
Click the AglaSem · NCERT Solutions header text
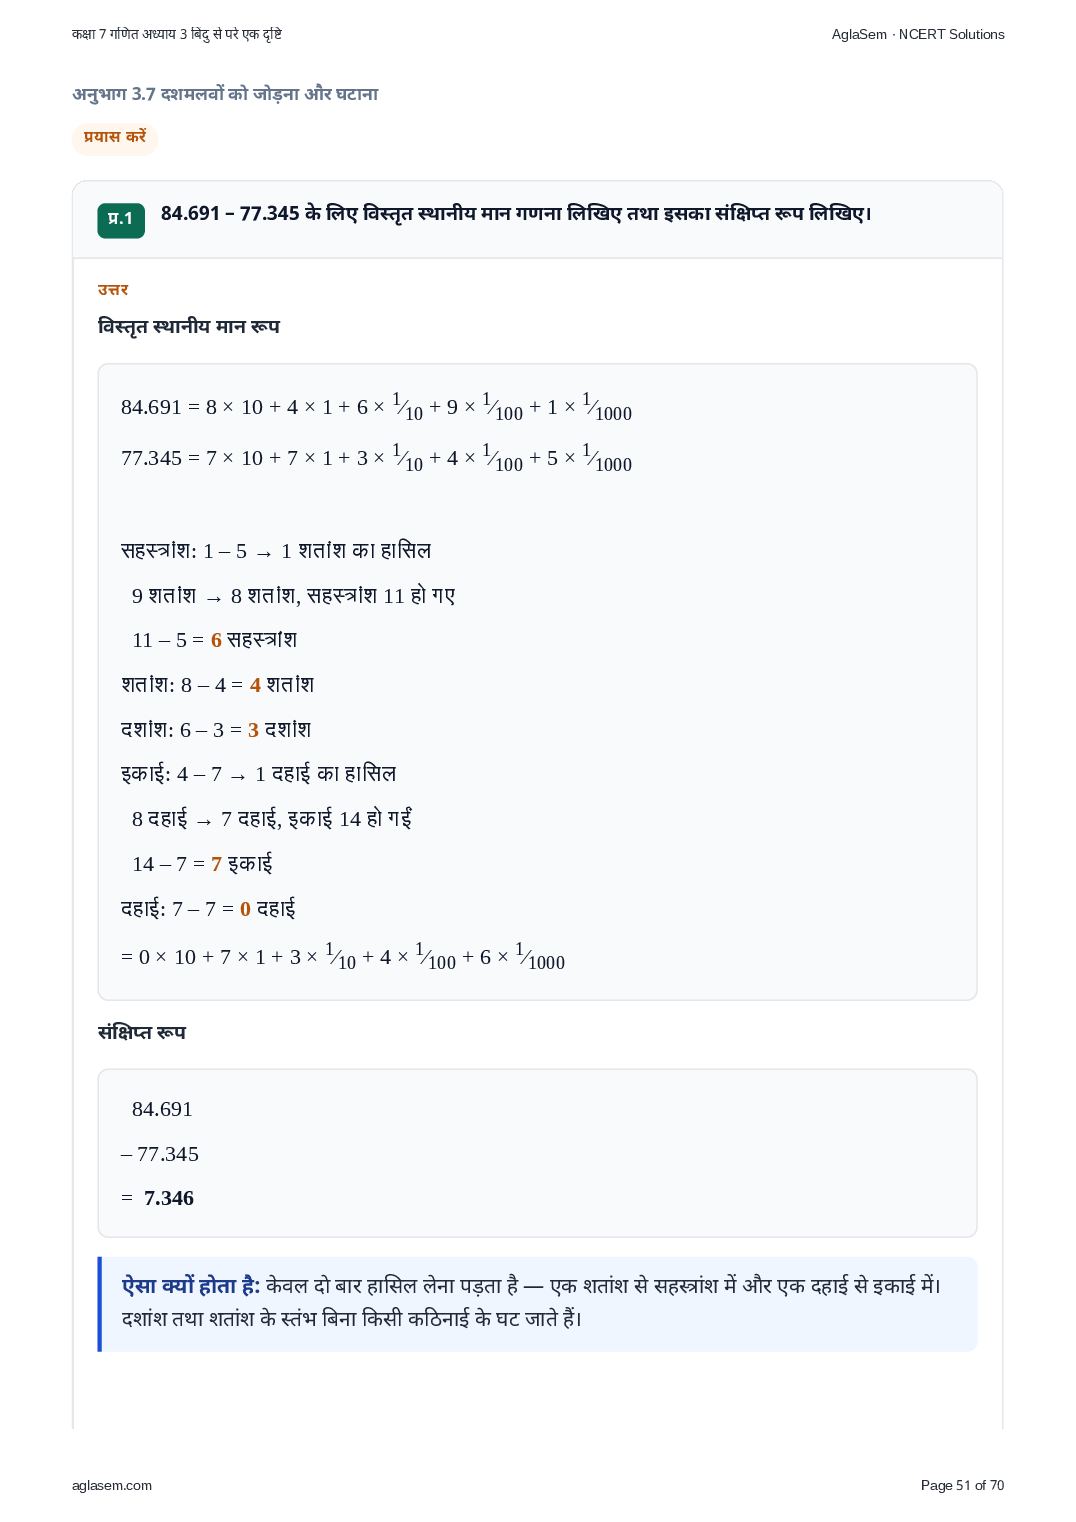click(918, 34)
